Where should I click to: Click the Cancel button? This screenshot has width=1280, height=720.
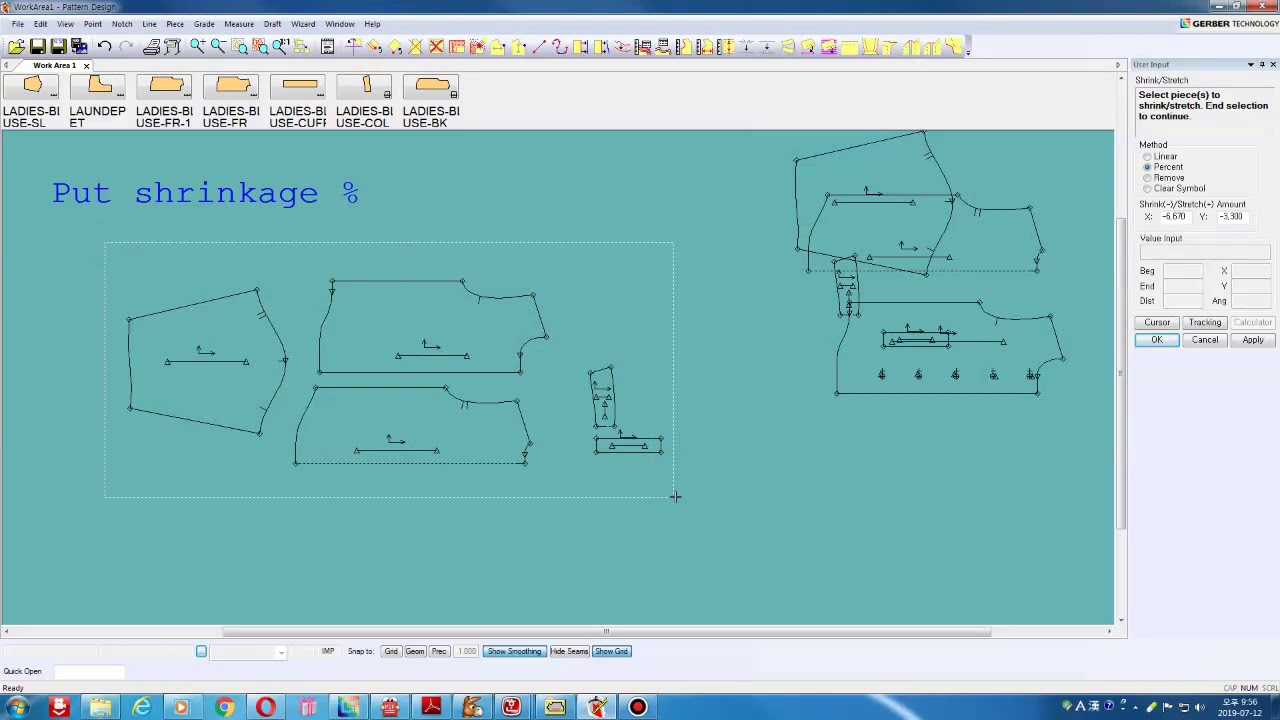click(1205, 340)
